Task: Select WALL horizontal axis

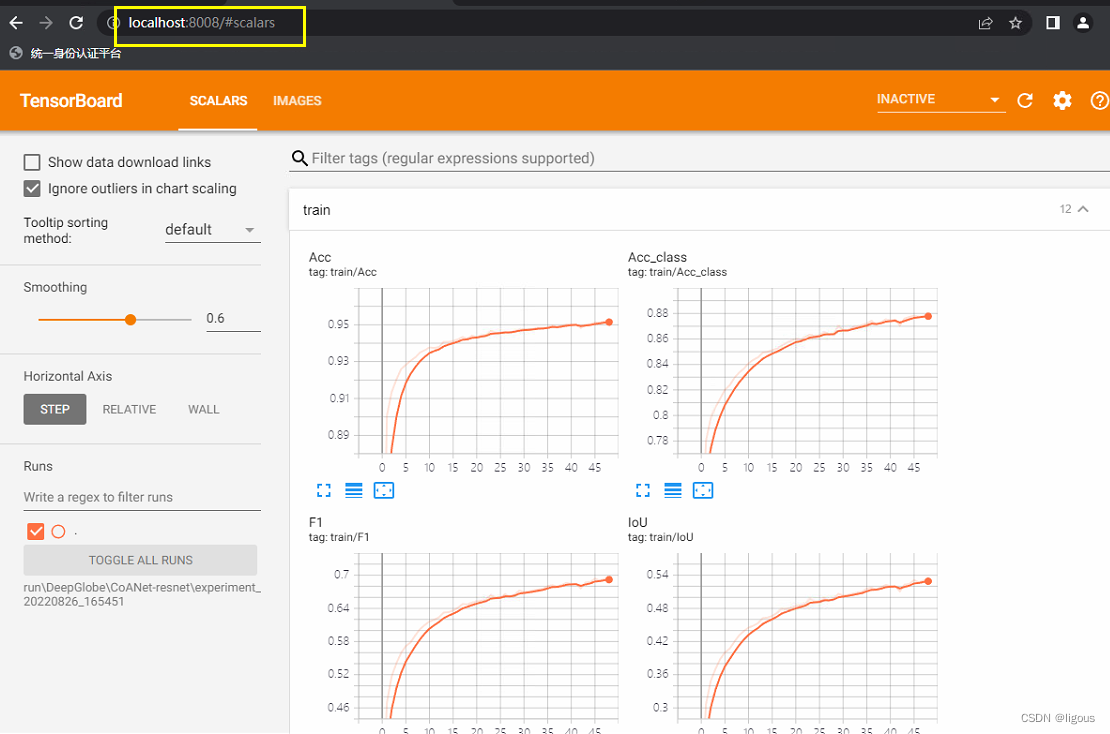Action: point(203,409)
